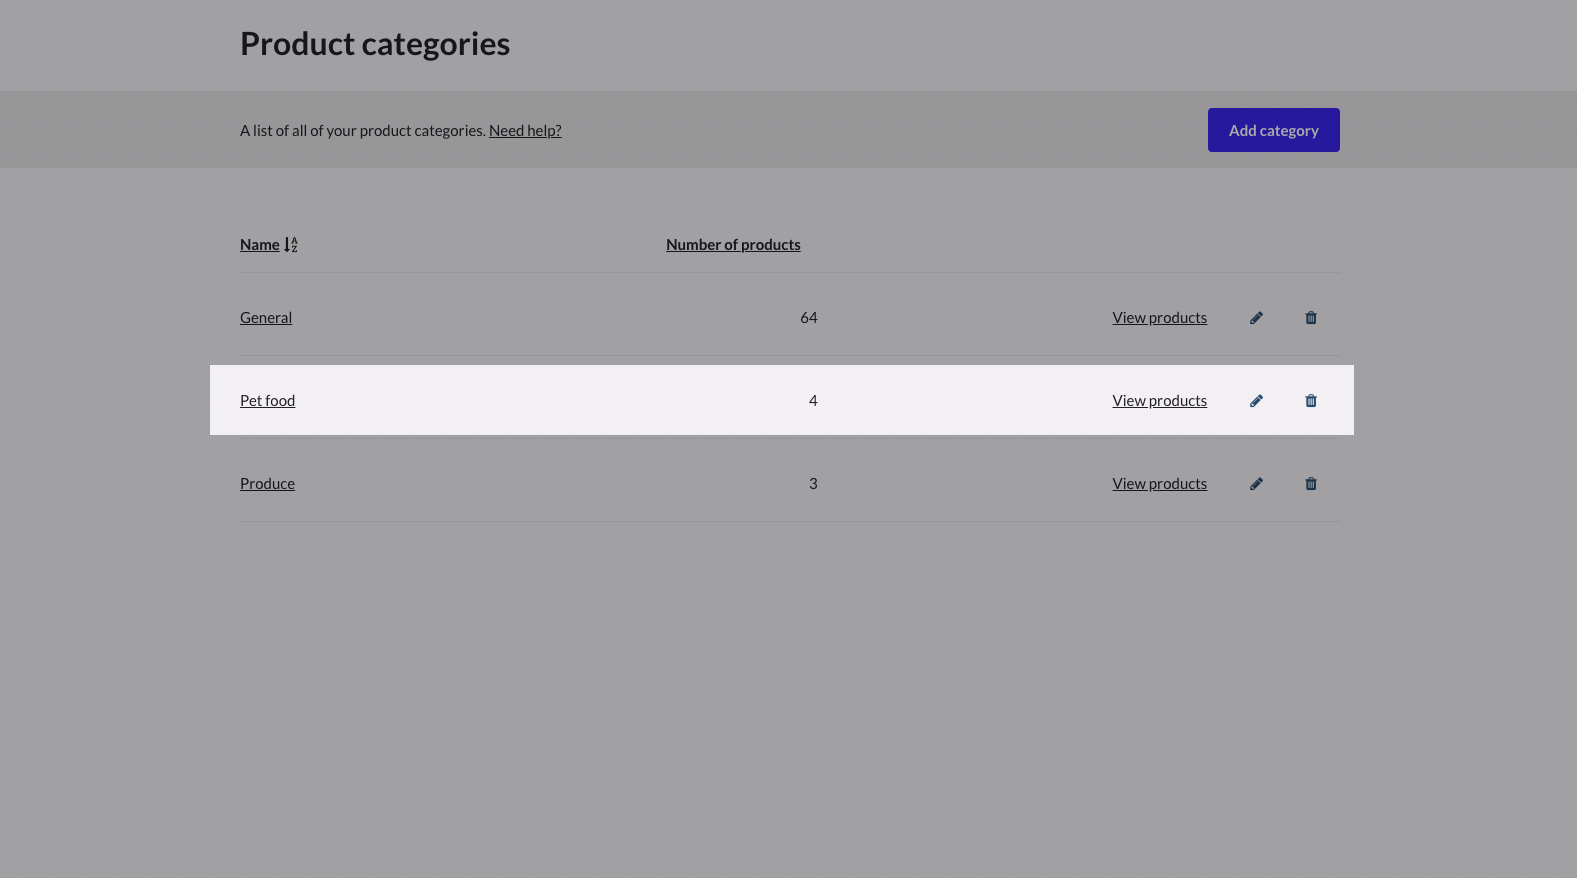Open the Pet food category
This screenshot has height=878, width=1577.
coord(267,400)
